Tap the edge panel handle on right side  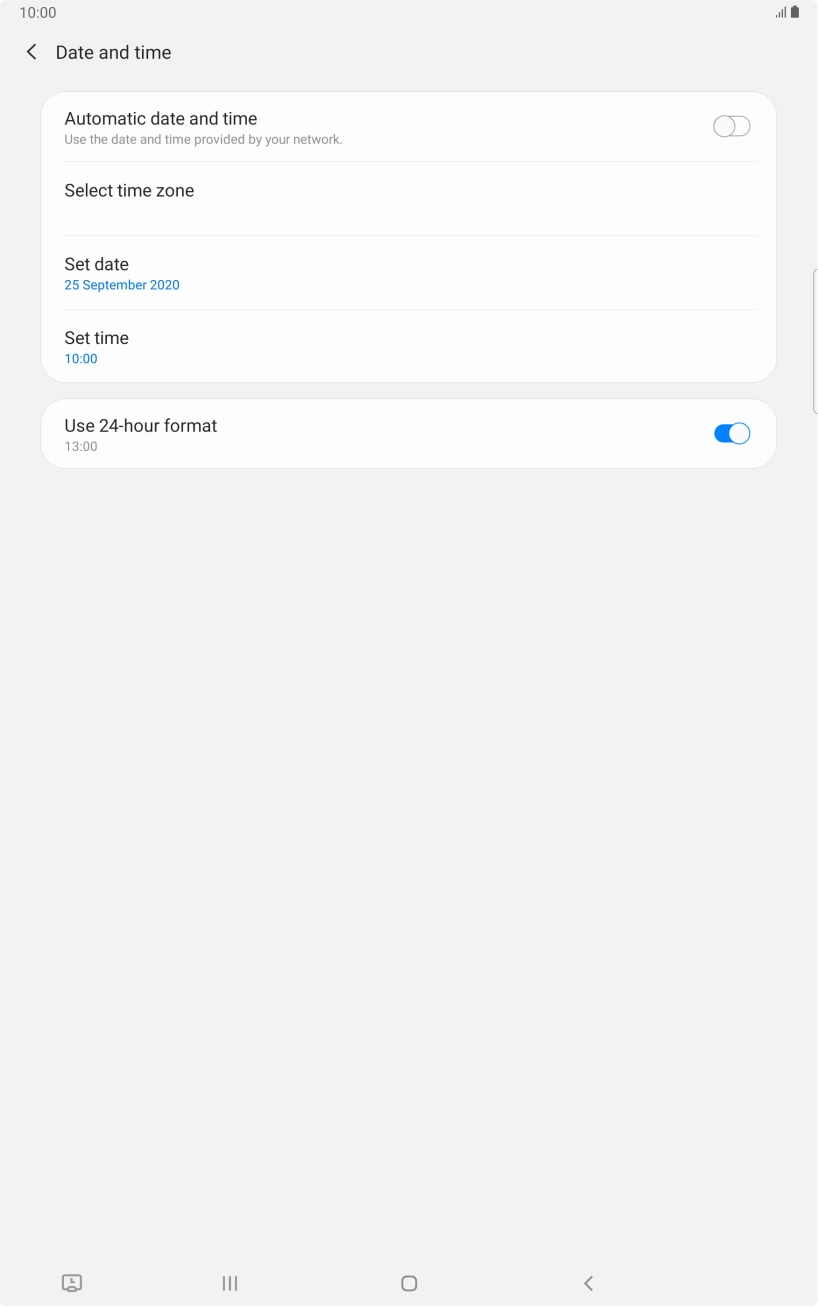814,340
